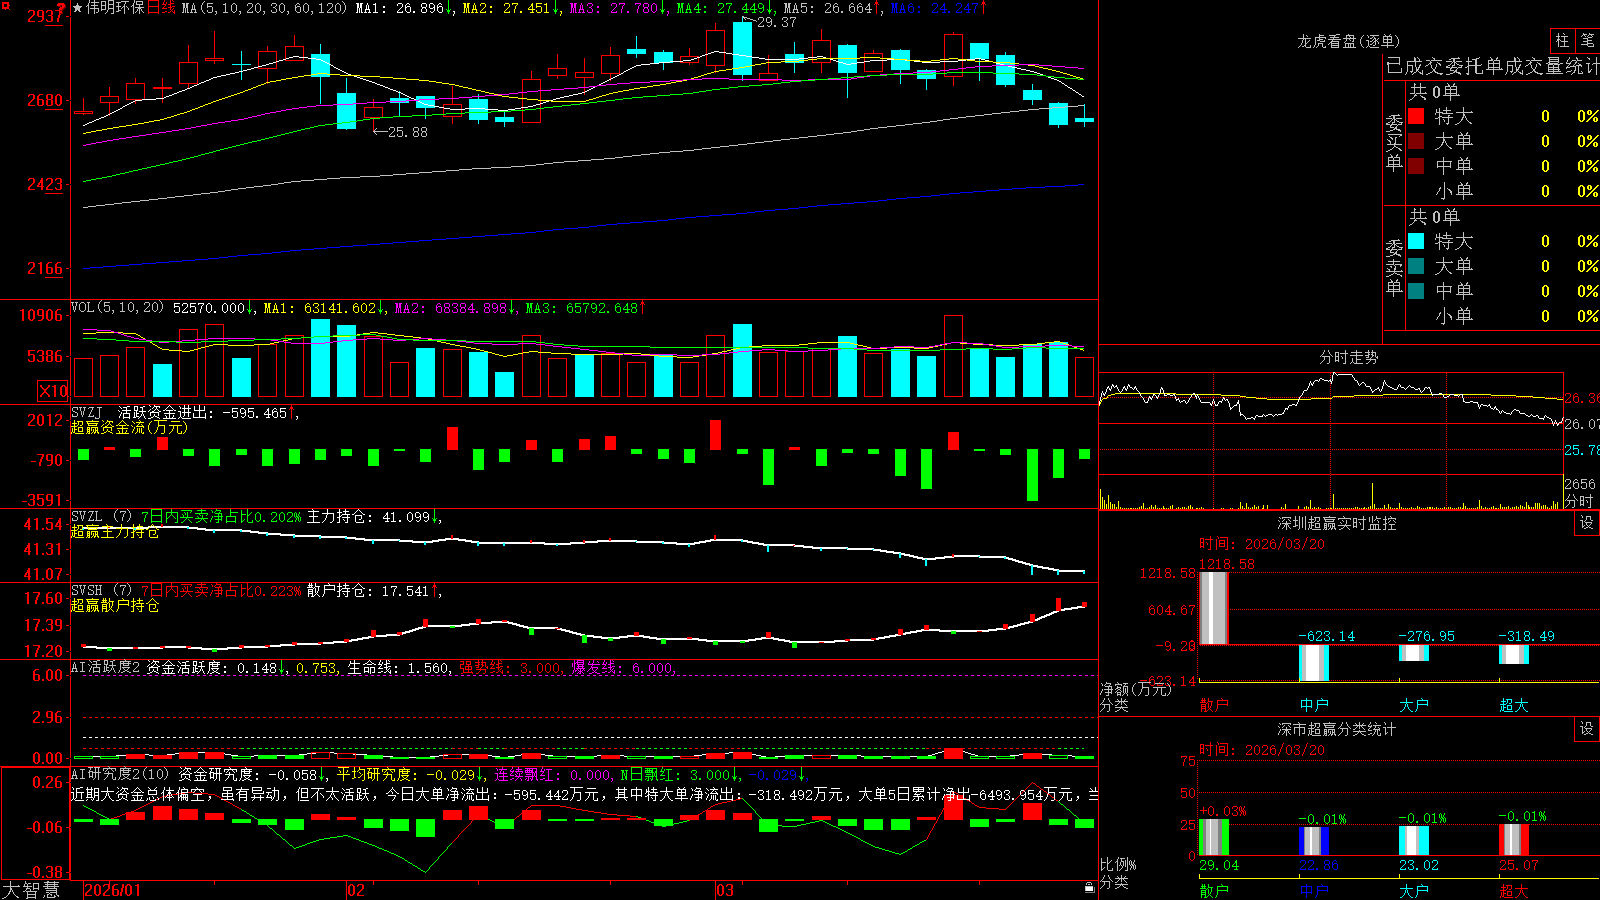
Task: Click the 22.86 中户 ratio bar
Action: 1314,841
